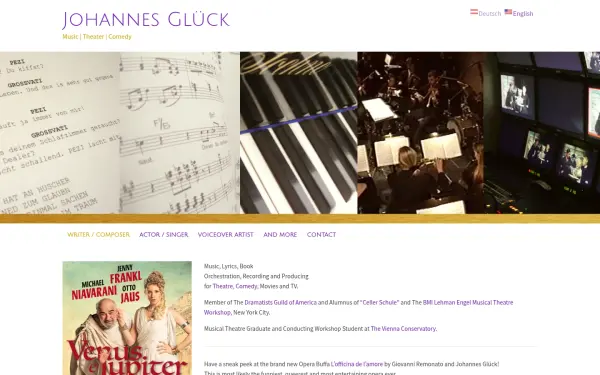Open the Writer / Composer menu item
600x375 pixels.
[98, 235]
